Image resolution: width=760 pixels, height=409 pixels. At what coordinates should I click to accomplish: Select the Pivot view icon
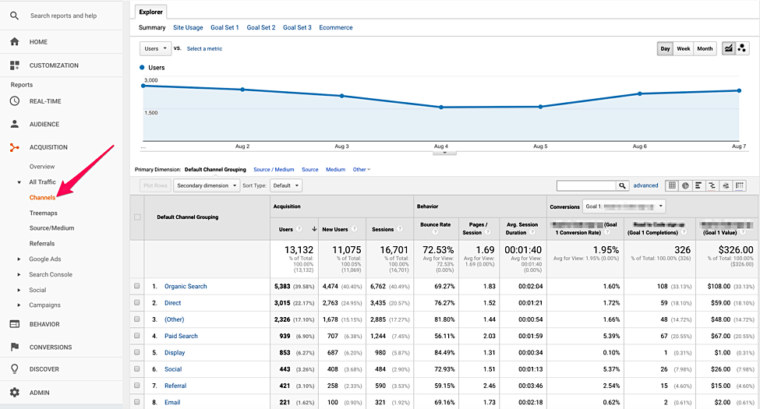[x=739, y=186]
